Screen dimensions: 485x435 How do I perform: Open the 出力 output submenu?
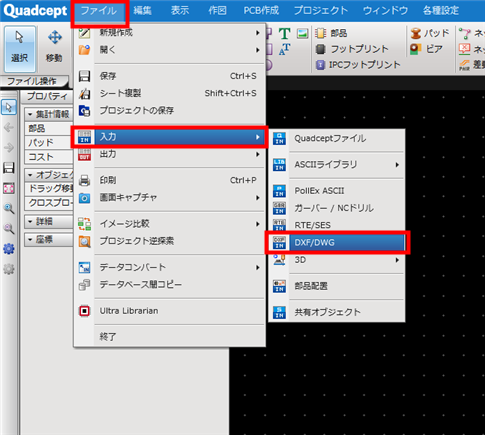click(x=170, y=154)
